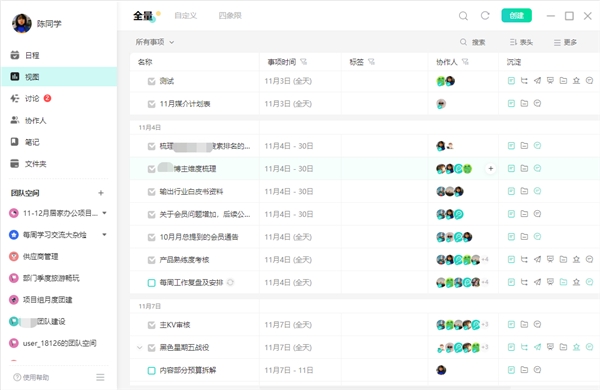Switch to the 四象限 tab
600x390 pixels.
pos(230,16)
